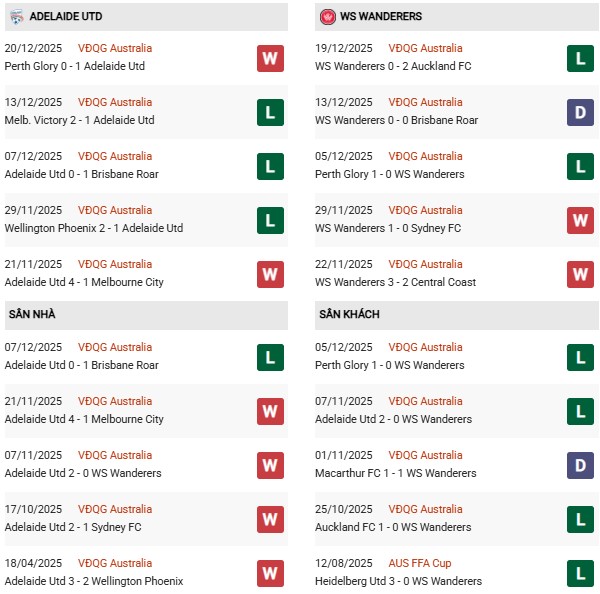Click W badge for Perth Glory 0-1 Adelaide

[x=270, y=58]
